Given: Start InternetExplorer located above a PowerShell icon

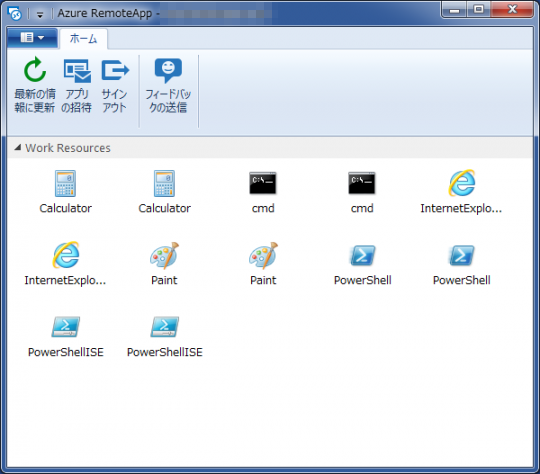Looking at the screenshot, I should [461, 192].
